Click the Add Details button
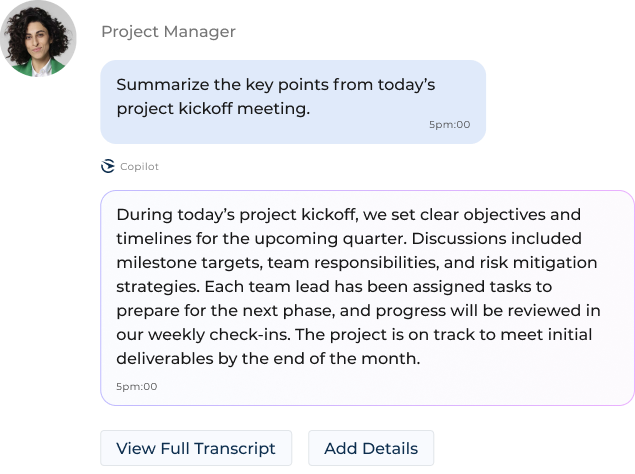This screenshot has height=474, width=635. coord(371,448)
